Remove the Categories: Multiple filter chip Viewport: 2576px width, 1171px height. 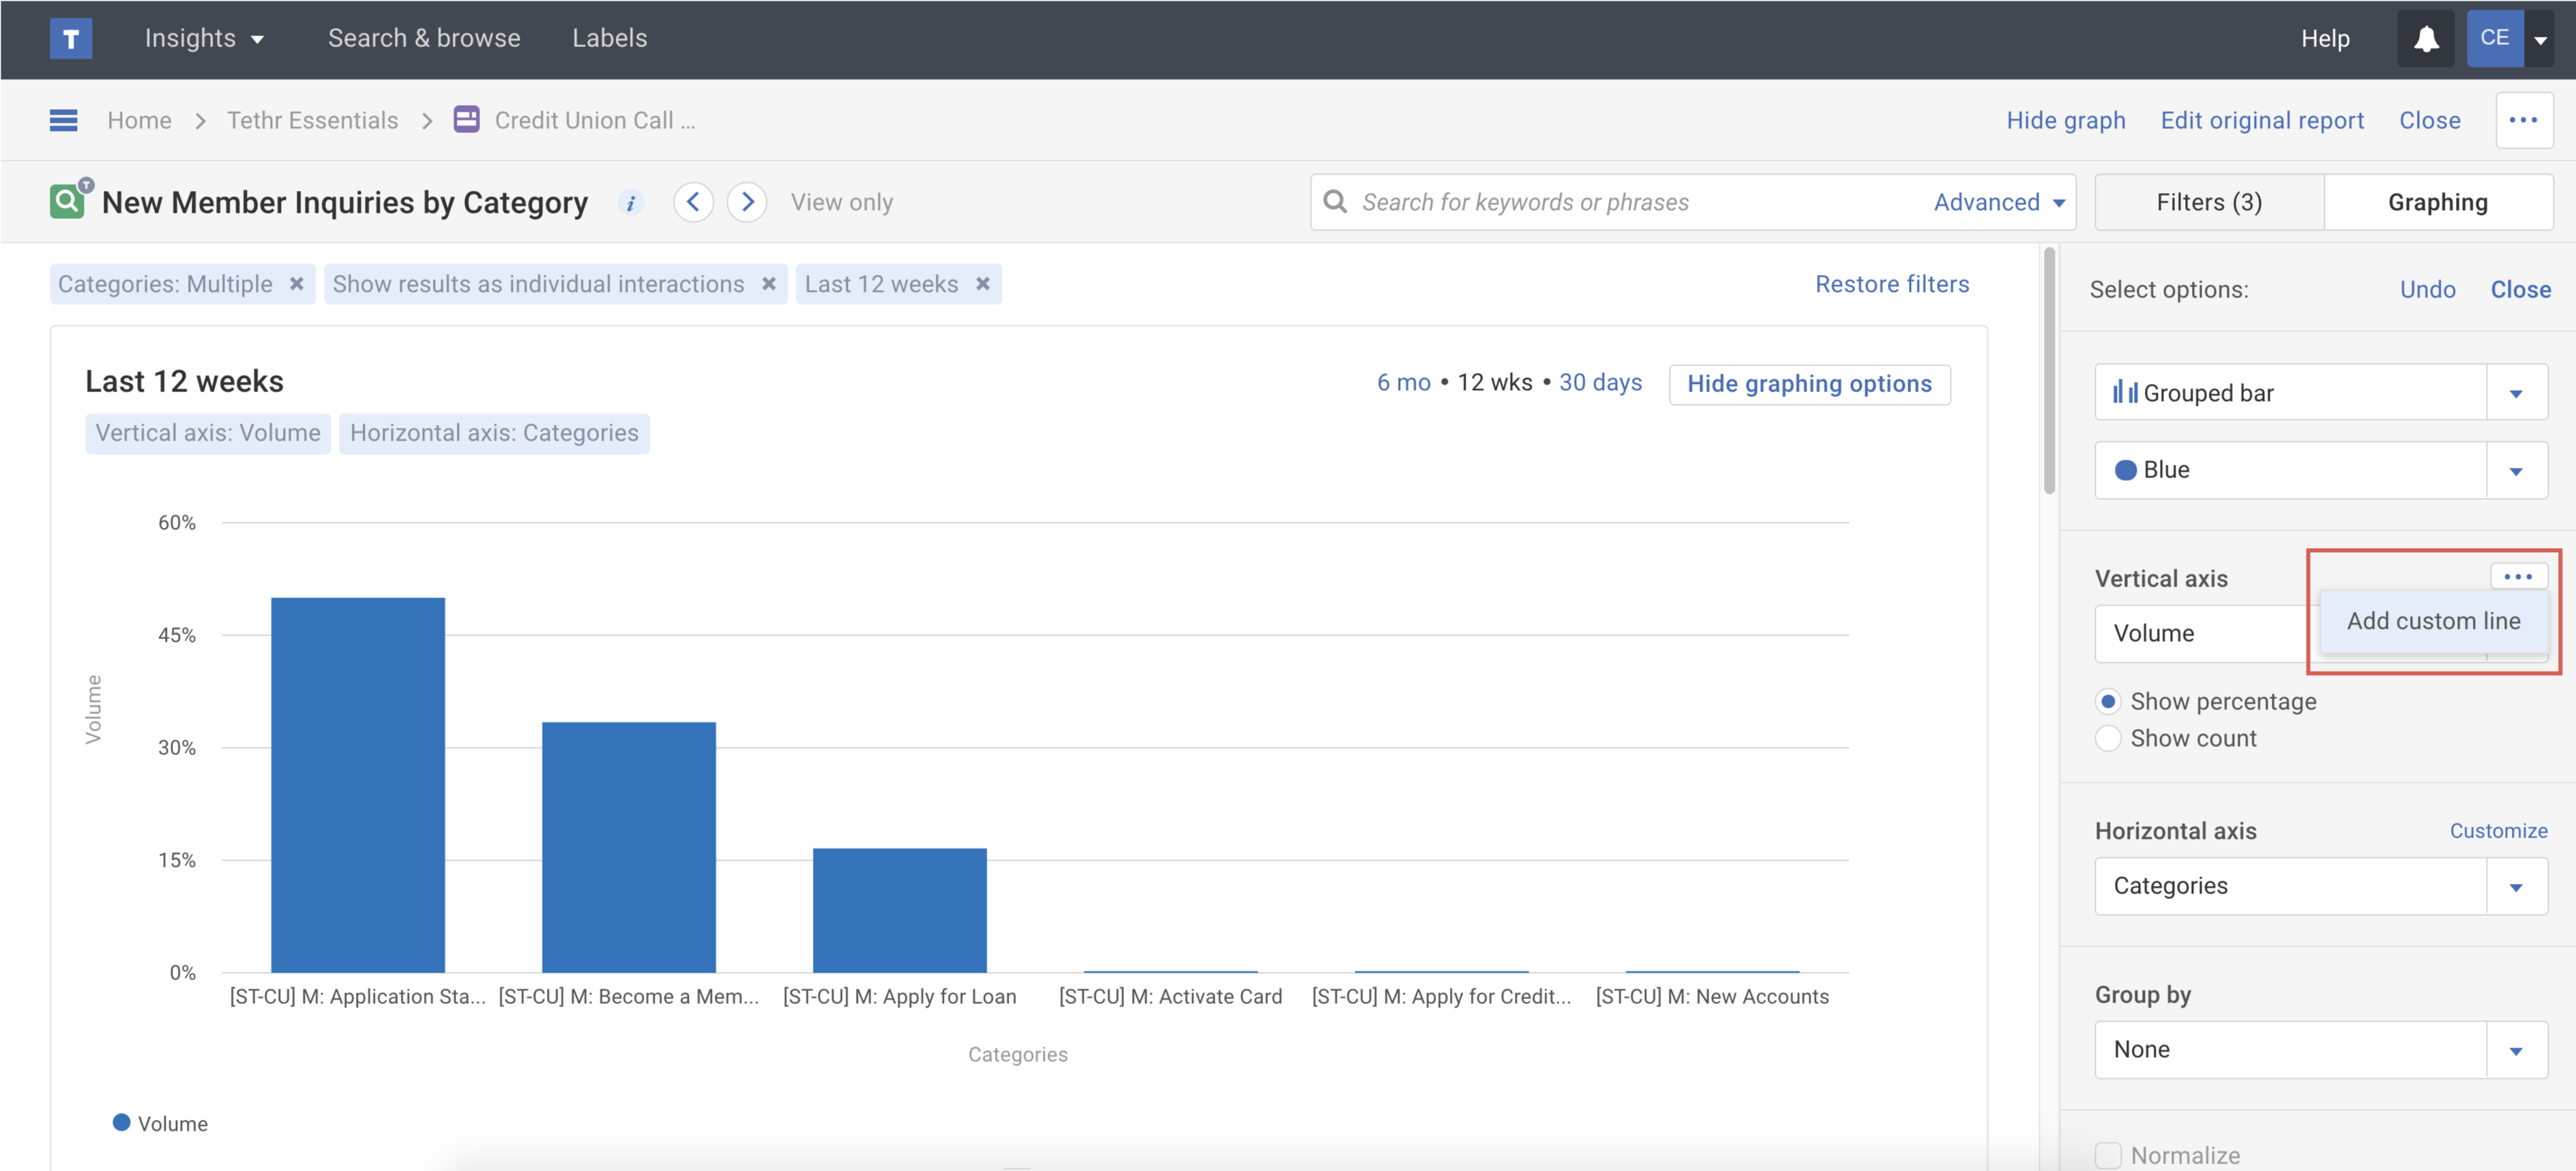pyautogui.click(x=297, y=284)
